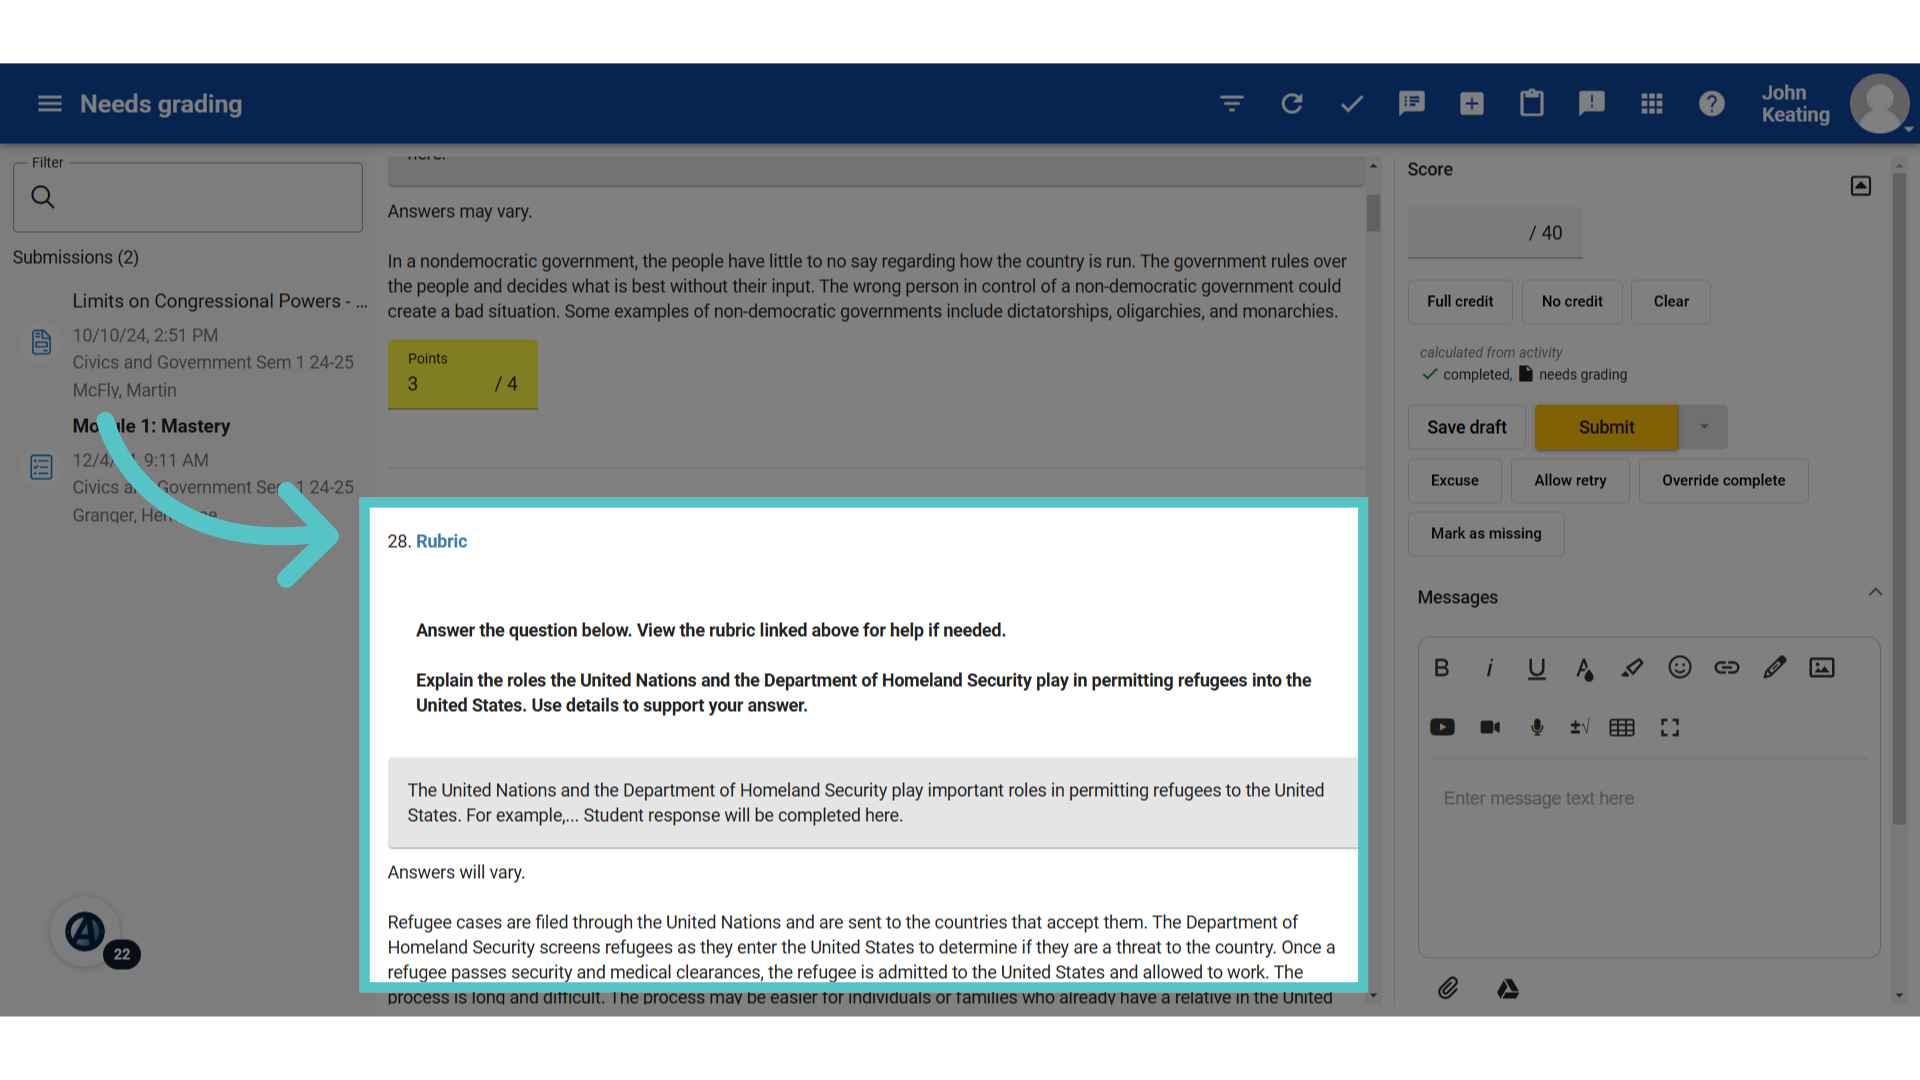Open the hamburger menu next to Needs grading
This screenshot has width=1920, height=1080.
tap(48, 103)
